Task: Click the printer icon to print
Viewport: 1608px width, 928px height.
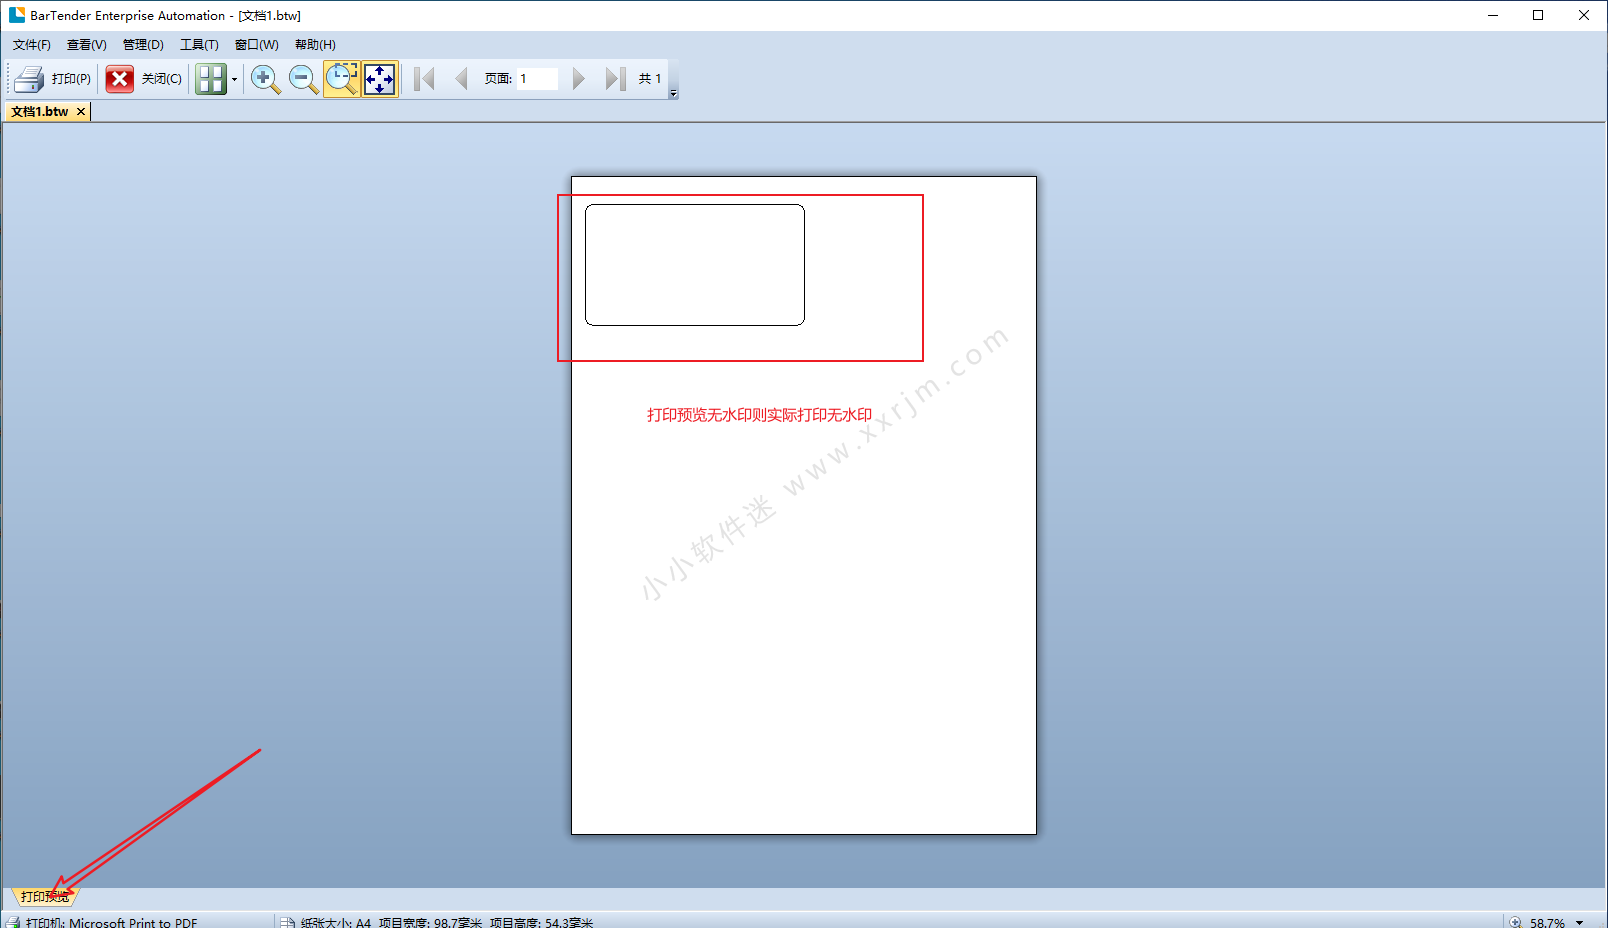Action: pyautogui.click(x=29, y=79)
